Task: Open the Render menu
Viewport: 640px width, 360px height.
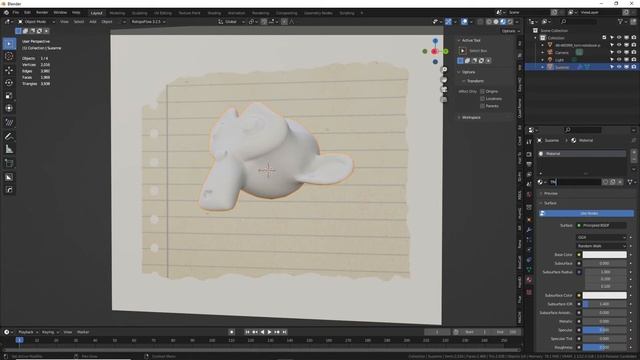Action: [42, 13]
